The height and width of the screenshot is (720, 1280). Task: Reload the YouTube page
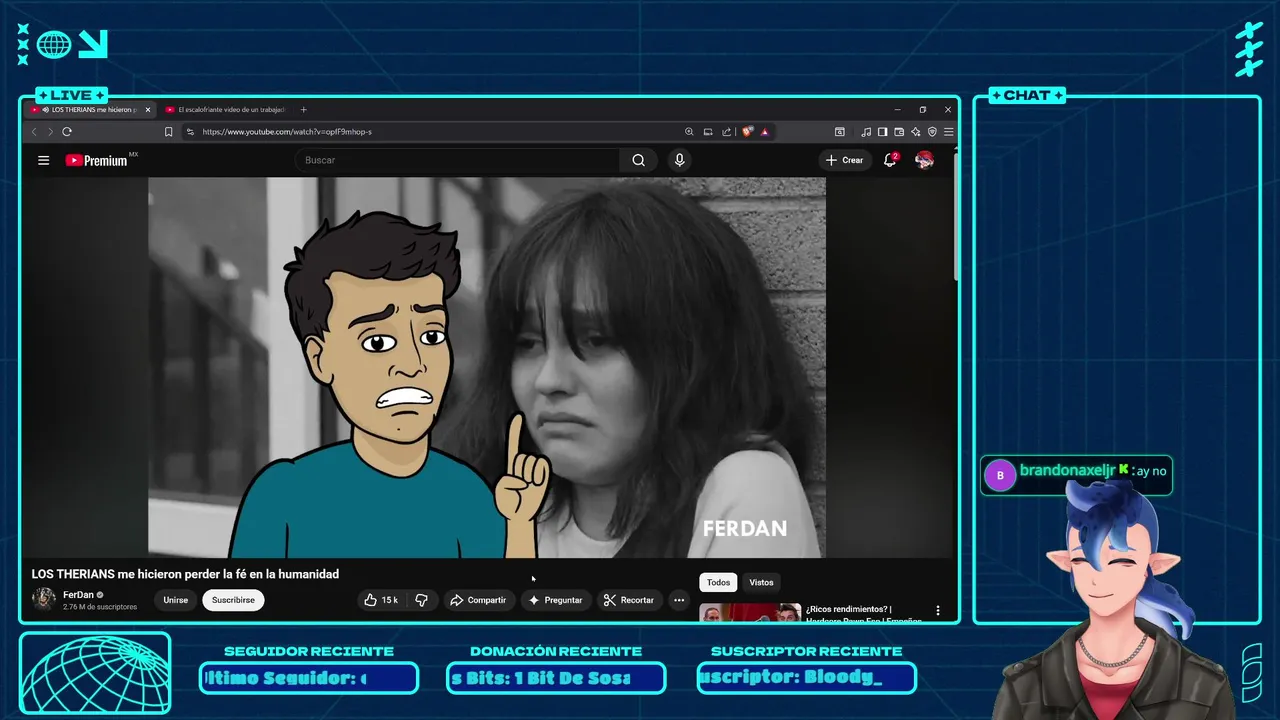pos(67,131)
